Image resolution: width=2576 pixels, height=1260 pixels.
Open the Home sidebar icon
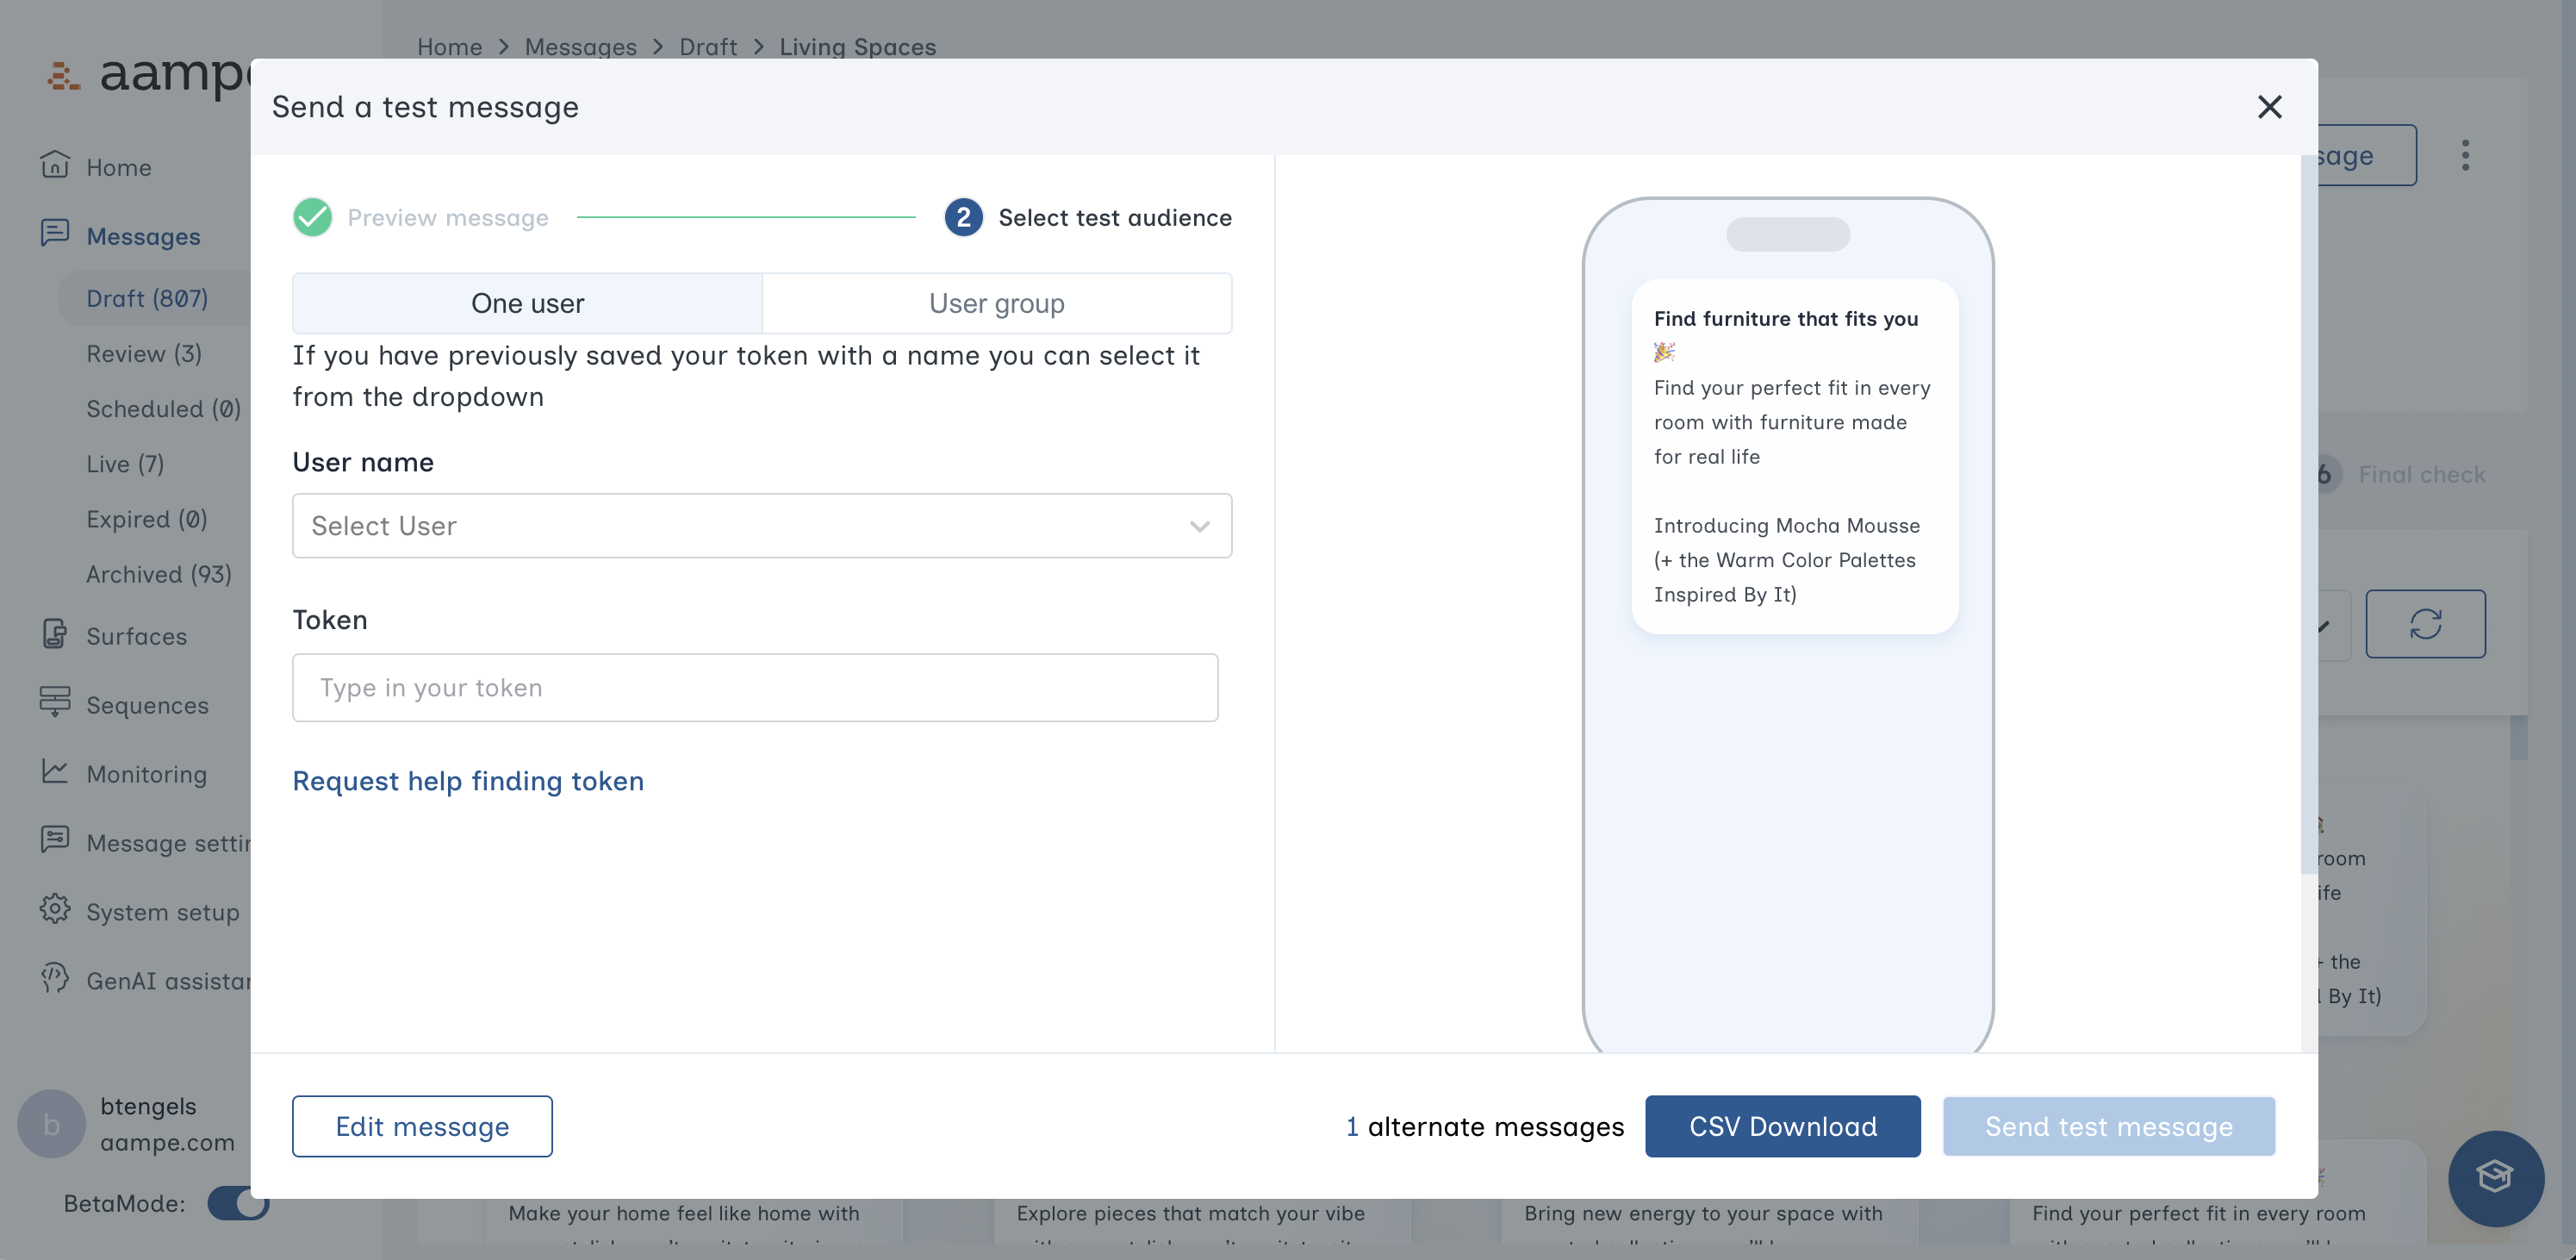click(x=55, y=166)
